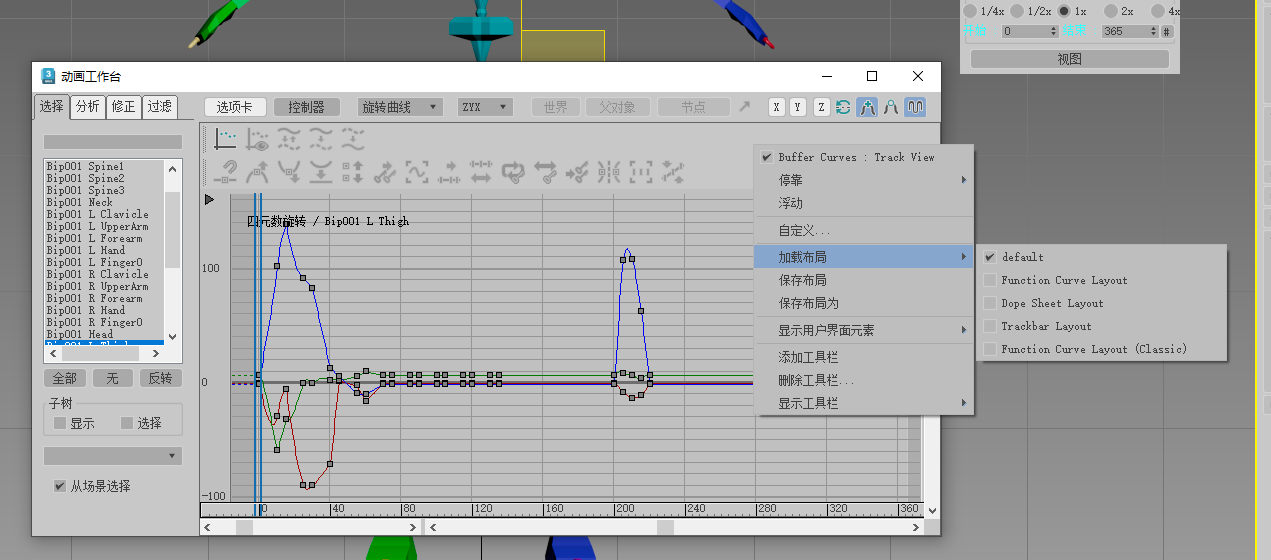Select Dope Sheet Layout option
Image resolution: width=1271 pixels, height=560 pixels.
[1102, 303]
